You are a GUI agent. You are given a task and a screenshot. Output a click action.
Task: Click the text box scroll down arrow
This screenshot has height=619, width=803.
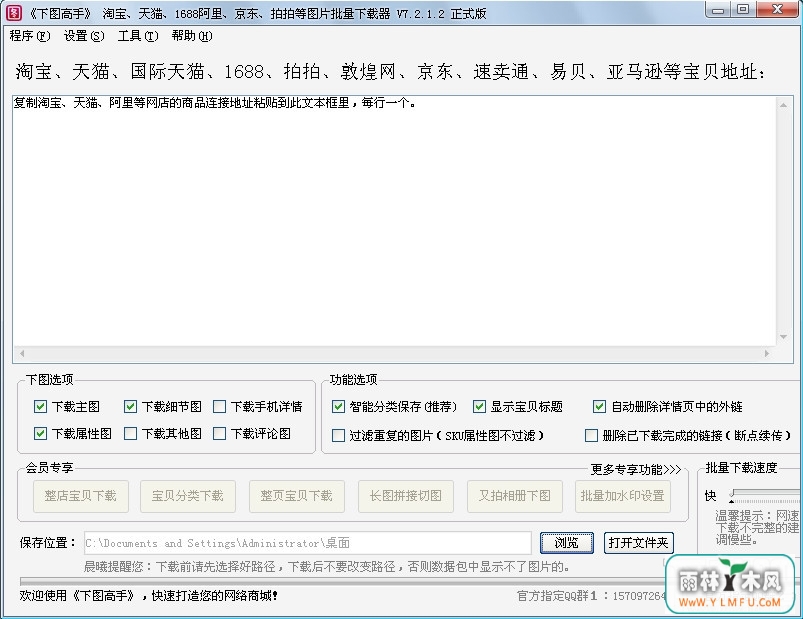coord(784,337)
